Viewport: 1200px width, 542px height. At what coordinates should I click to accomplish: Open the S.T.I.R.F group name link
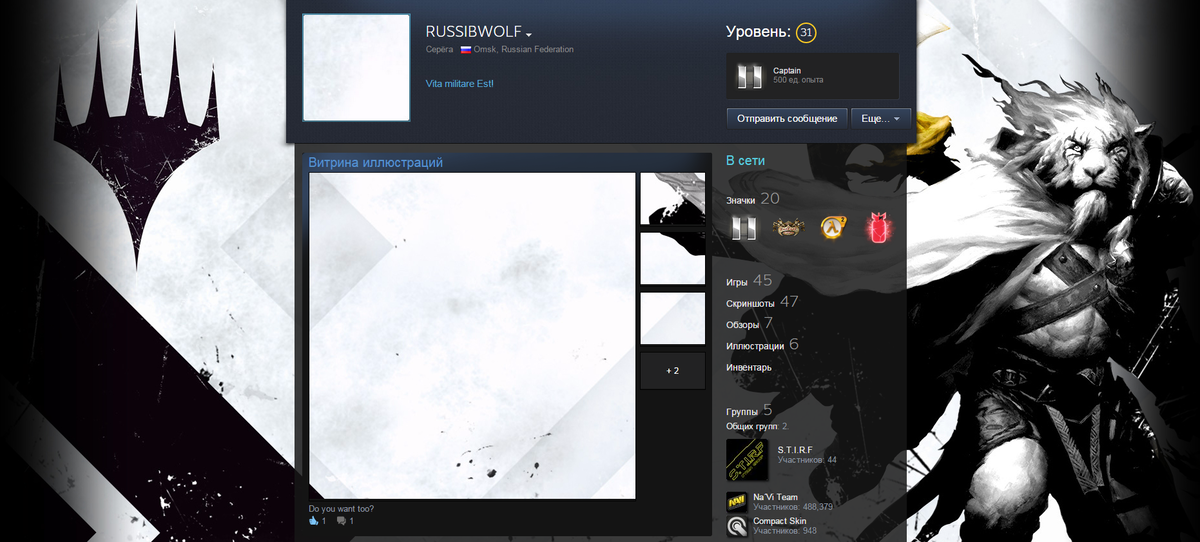tap(795, 450)
